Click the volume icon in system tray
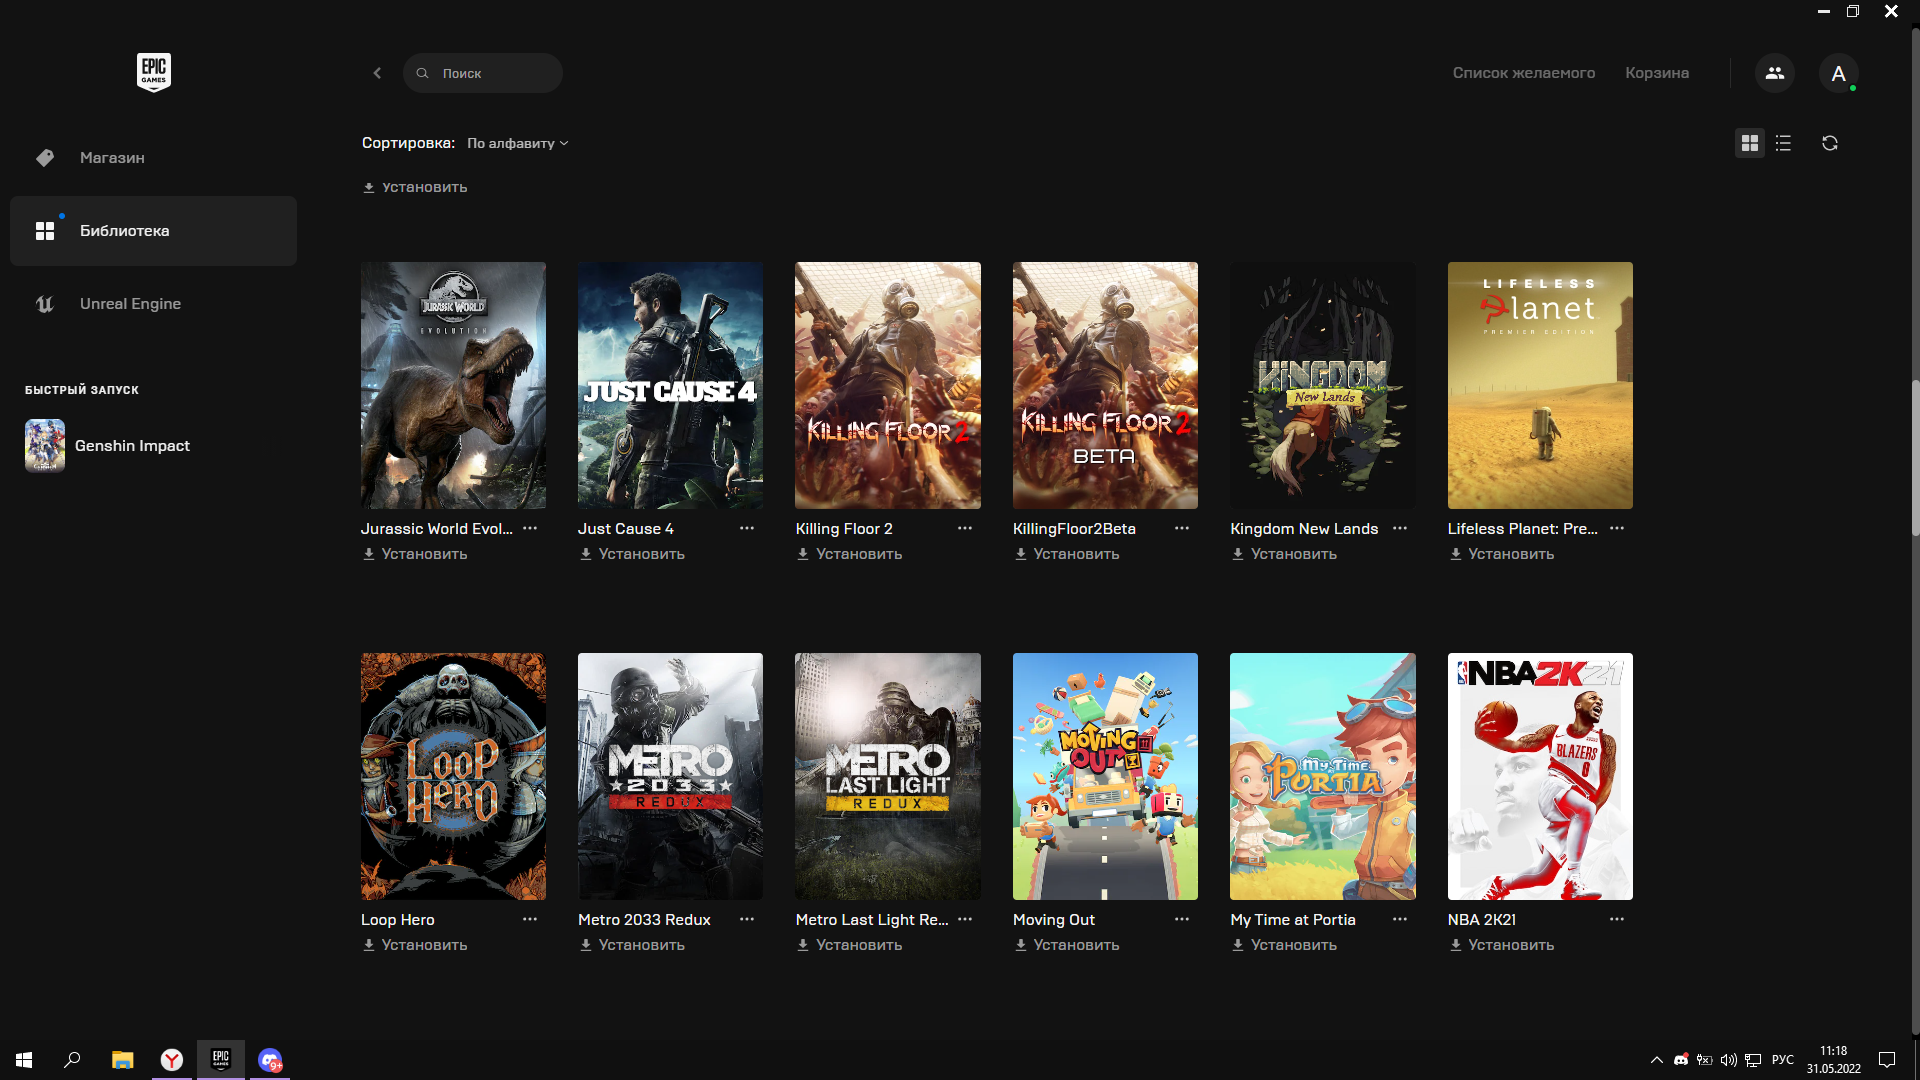Screen dimensions: 1920x1080 pyautogui.click(x=1729, y=1060)
